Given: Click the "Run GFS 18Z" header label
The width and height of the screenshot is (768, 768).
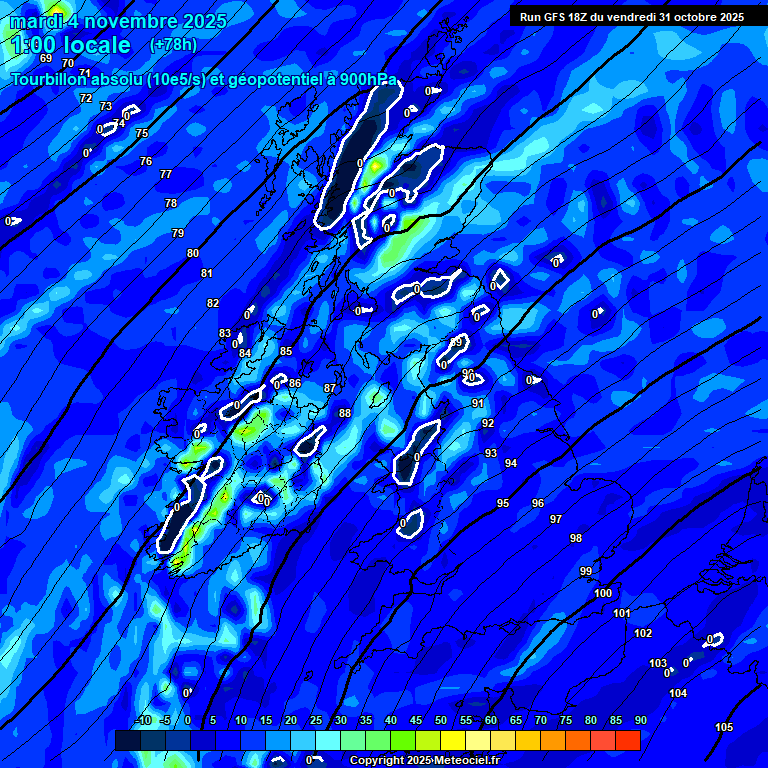Looking at the screenshot, I should click(x=632, y=17).
